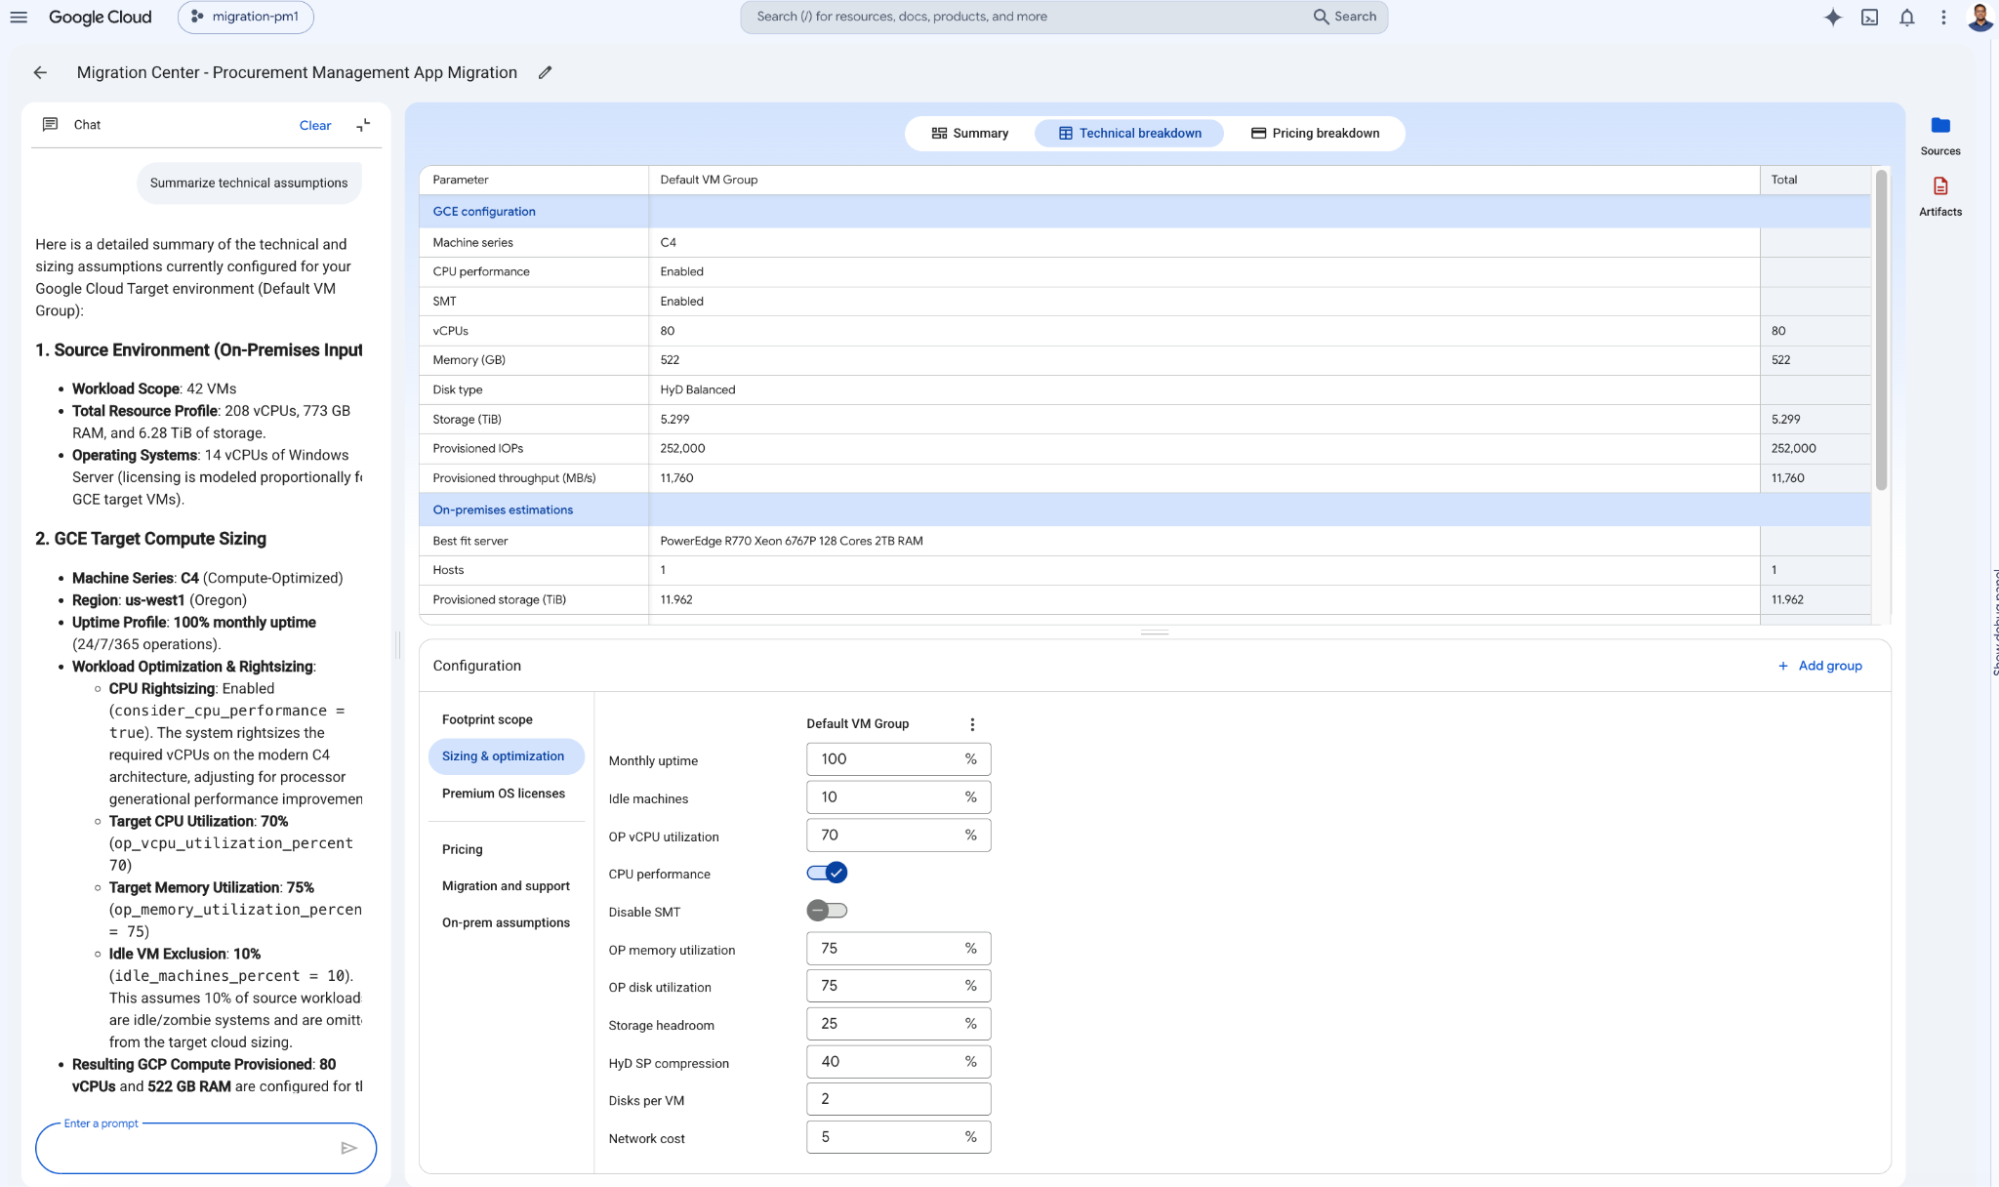
Task: Click the horizontal panel splitter handle
Action: [x=1155, y=633]
